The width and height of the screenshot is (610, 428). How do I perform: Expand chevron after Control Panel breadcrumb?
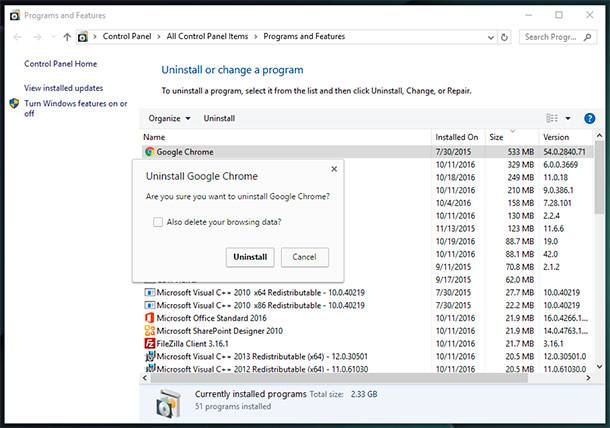point(159,37)
